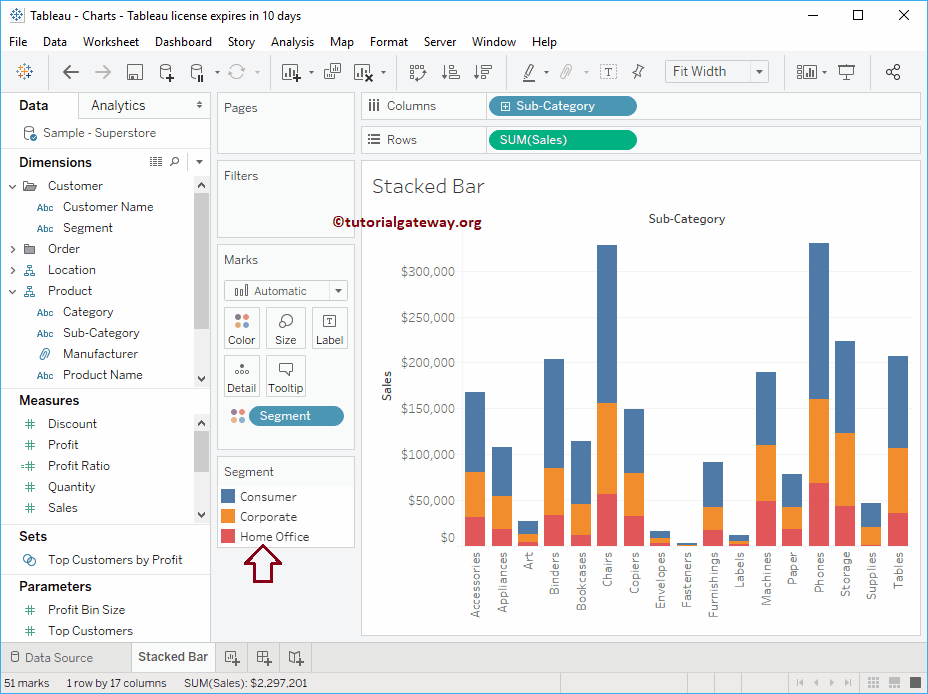The height and width of the screenshot is (694, 928).
Task: Click the New Worksheet tab icon at bottom
Action: pyautogui.click(x=232, y=657)
